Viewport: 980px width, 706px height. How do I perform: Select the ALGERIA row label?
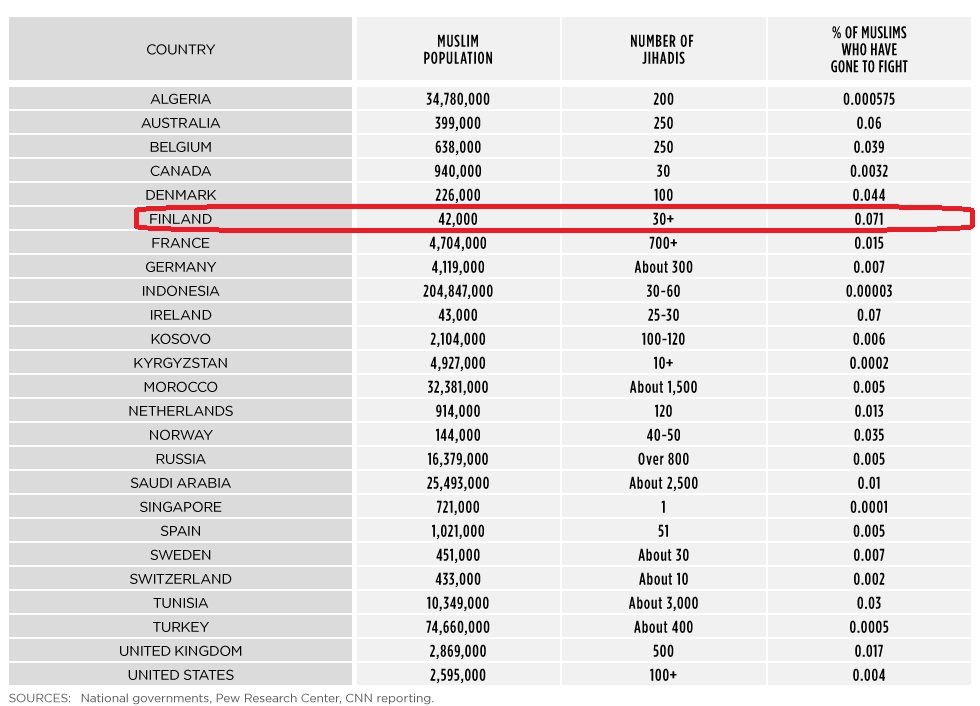181,99
